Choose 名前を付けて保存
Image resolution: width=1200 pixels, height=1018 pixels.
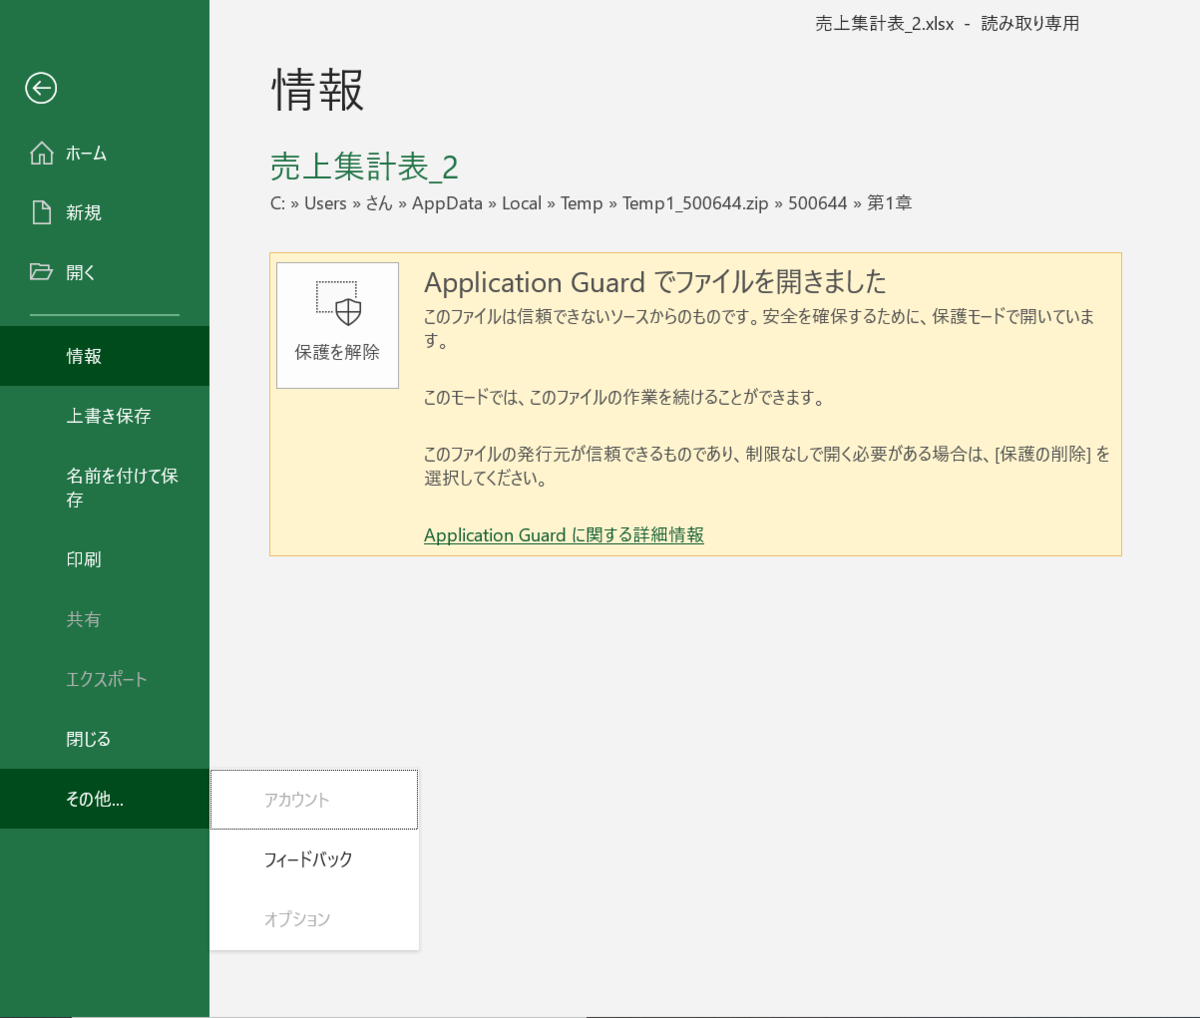104,488
